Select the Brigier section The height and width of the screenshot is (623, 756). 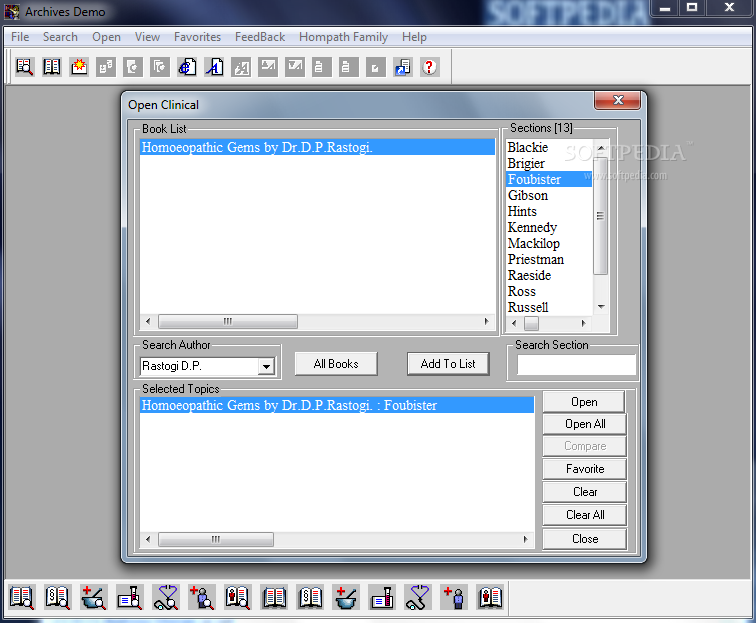(x=549, y=163)
